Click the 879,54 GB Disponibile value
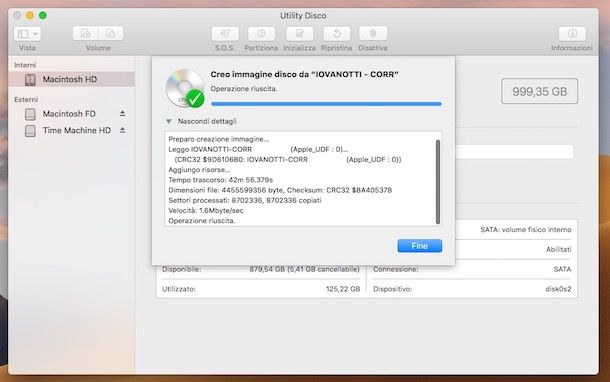 pos(304,269)
